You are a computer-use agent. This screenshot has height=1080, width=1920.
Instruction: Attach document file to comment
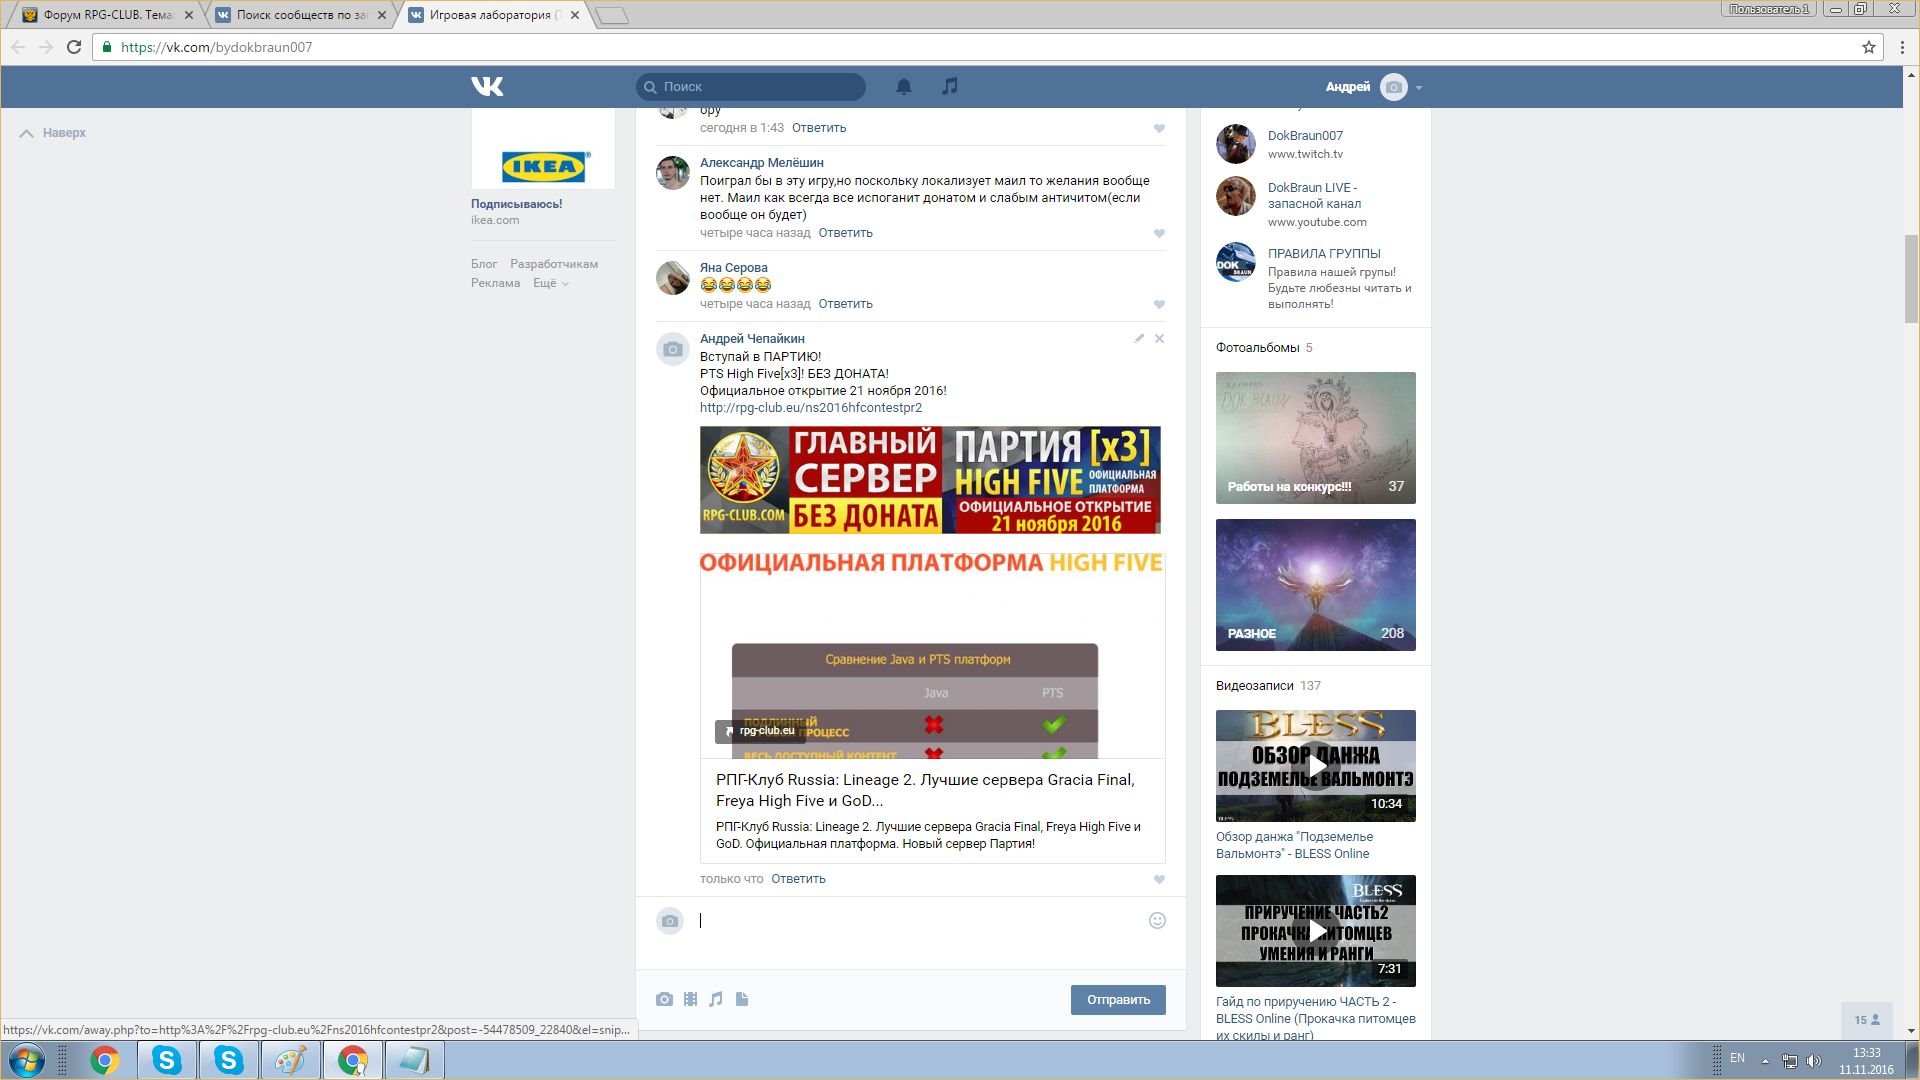pos(742,999)
